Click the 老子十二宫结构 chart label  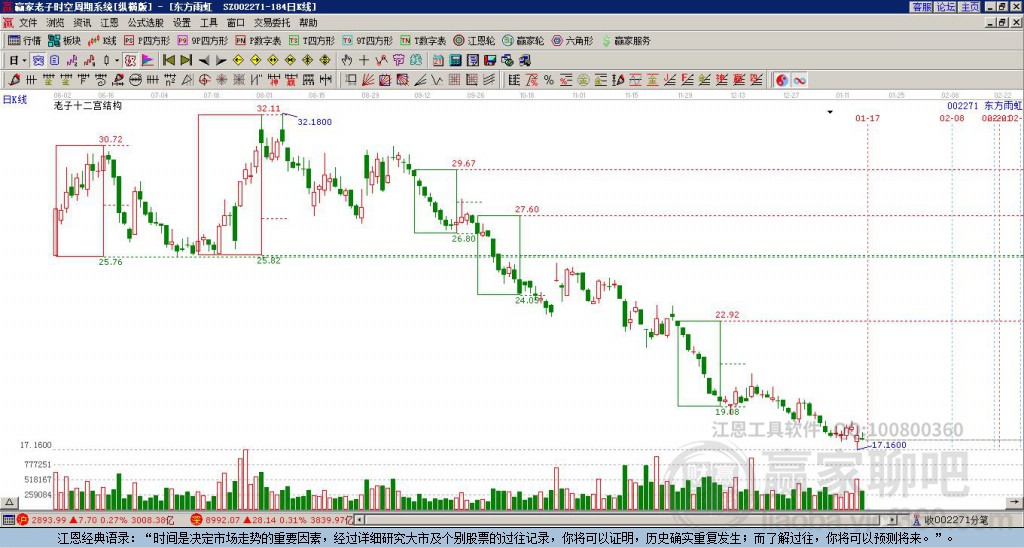click(x=88, y=105)
